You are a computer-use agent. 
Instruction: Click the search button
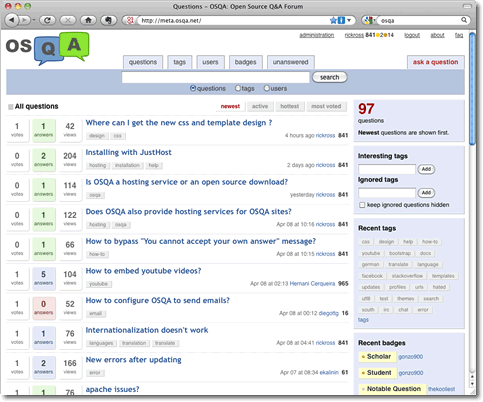point(330,77)
